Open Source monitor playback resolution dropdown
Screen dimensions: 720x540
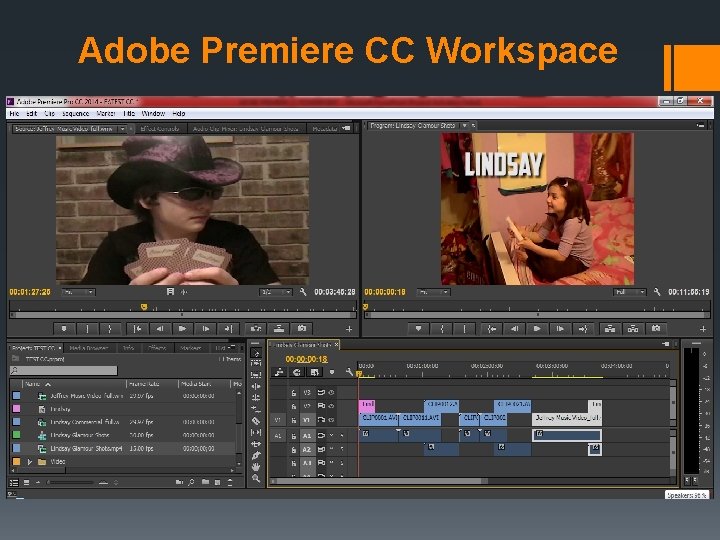tap(276, 292)
